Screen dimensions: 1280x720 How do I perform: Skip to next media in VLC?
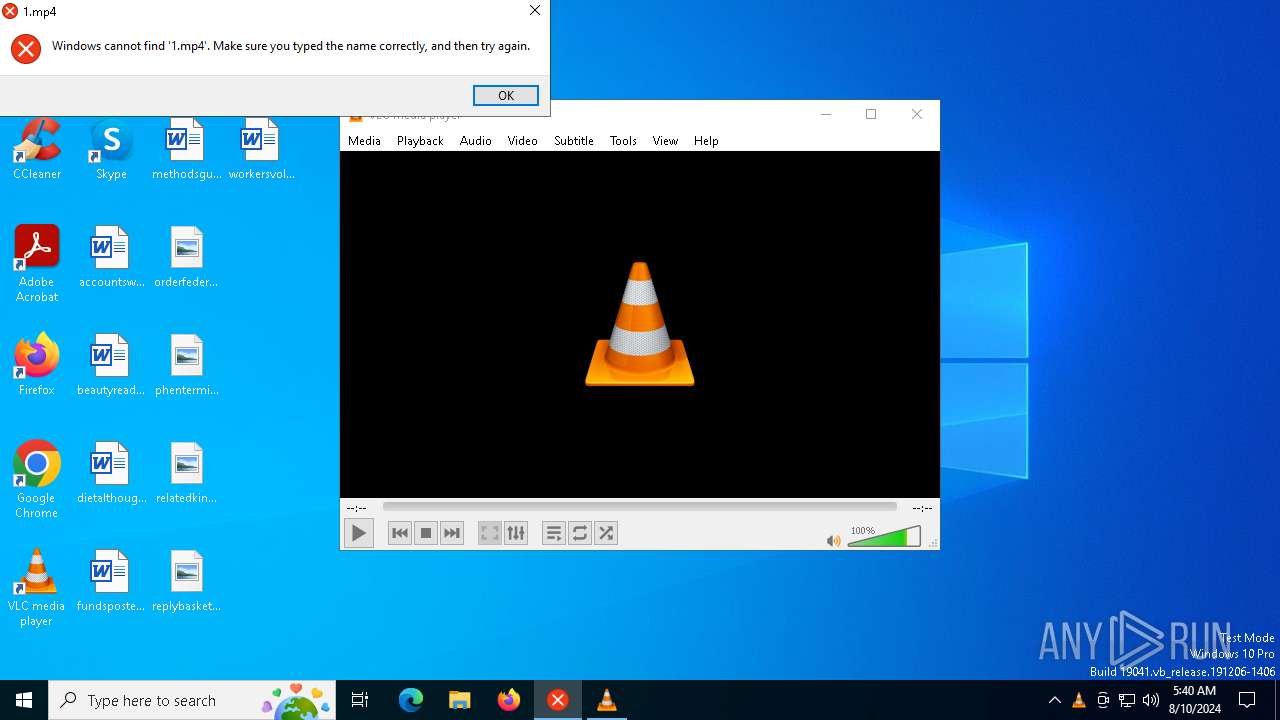[452, 533]
